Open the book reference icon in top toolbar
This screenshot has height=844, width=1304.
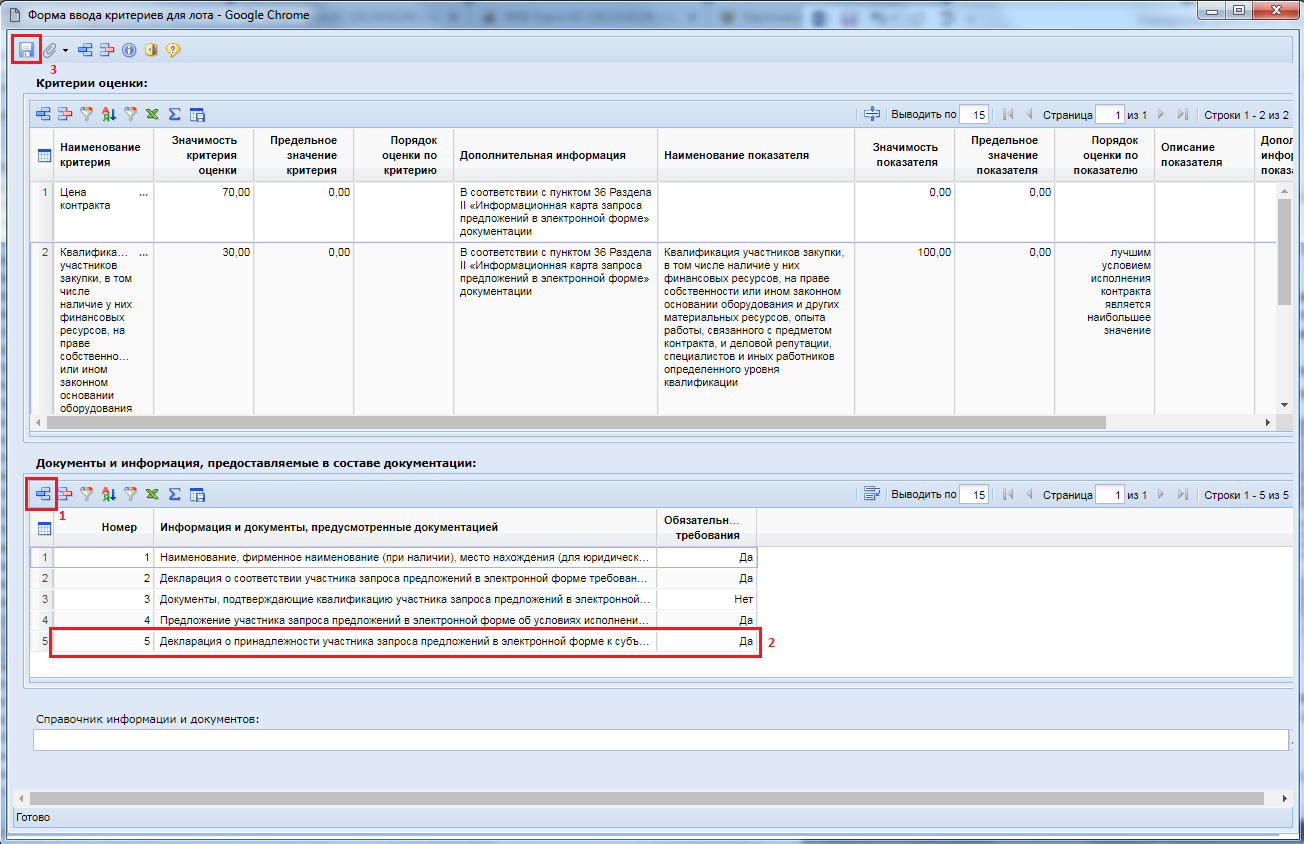click(151, 49)
